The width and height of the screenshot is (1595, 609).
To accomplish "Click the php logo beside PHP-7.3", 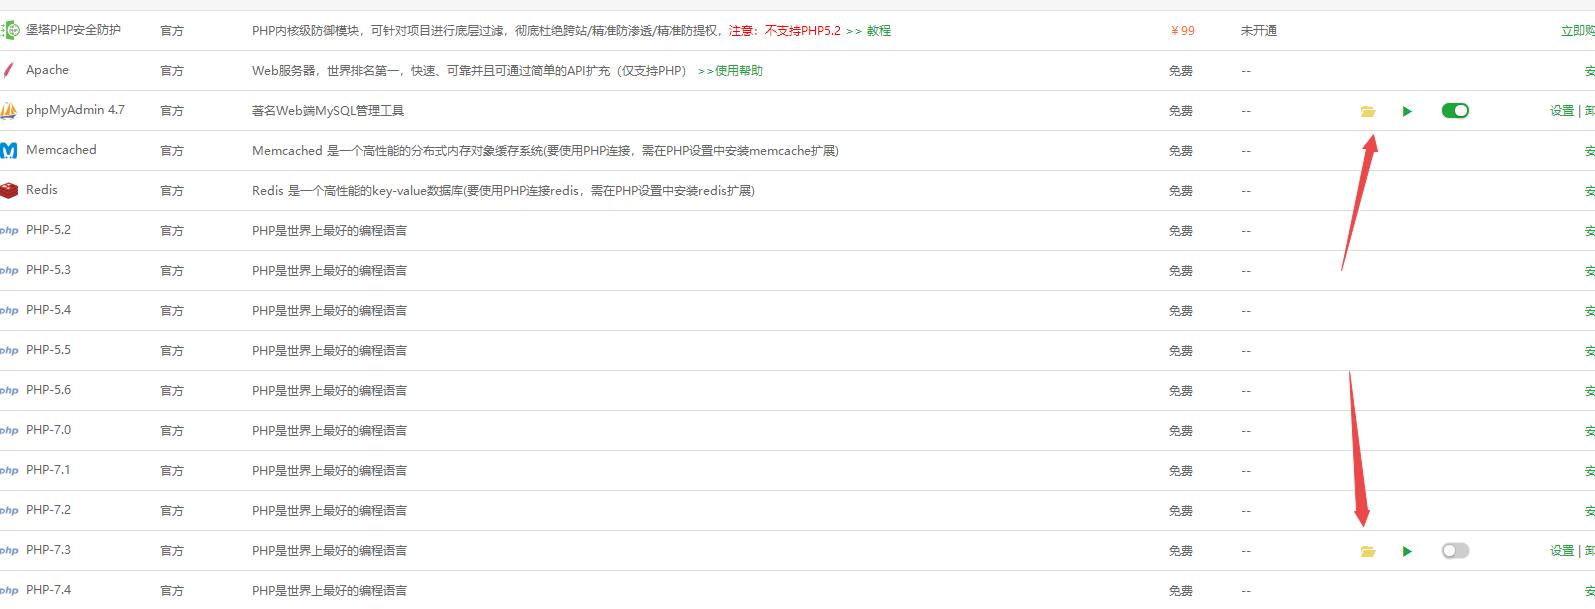I will point(9,551).
